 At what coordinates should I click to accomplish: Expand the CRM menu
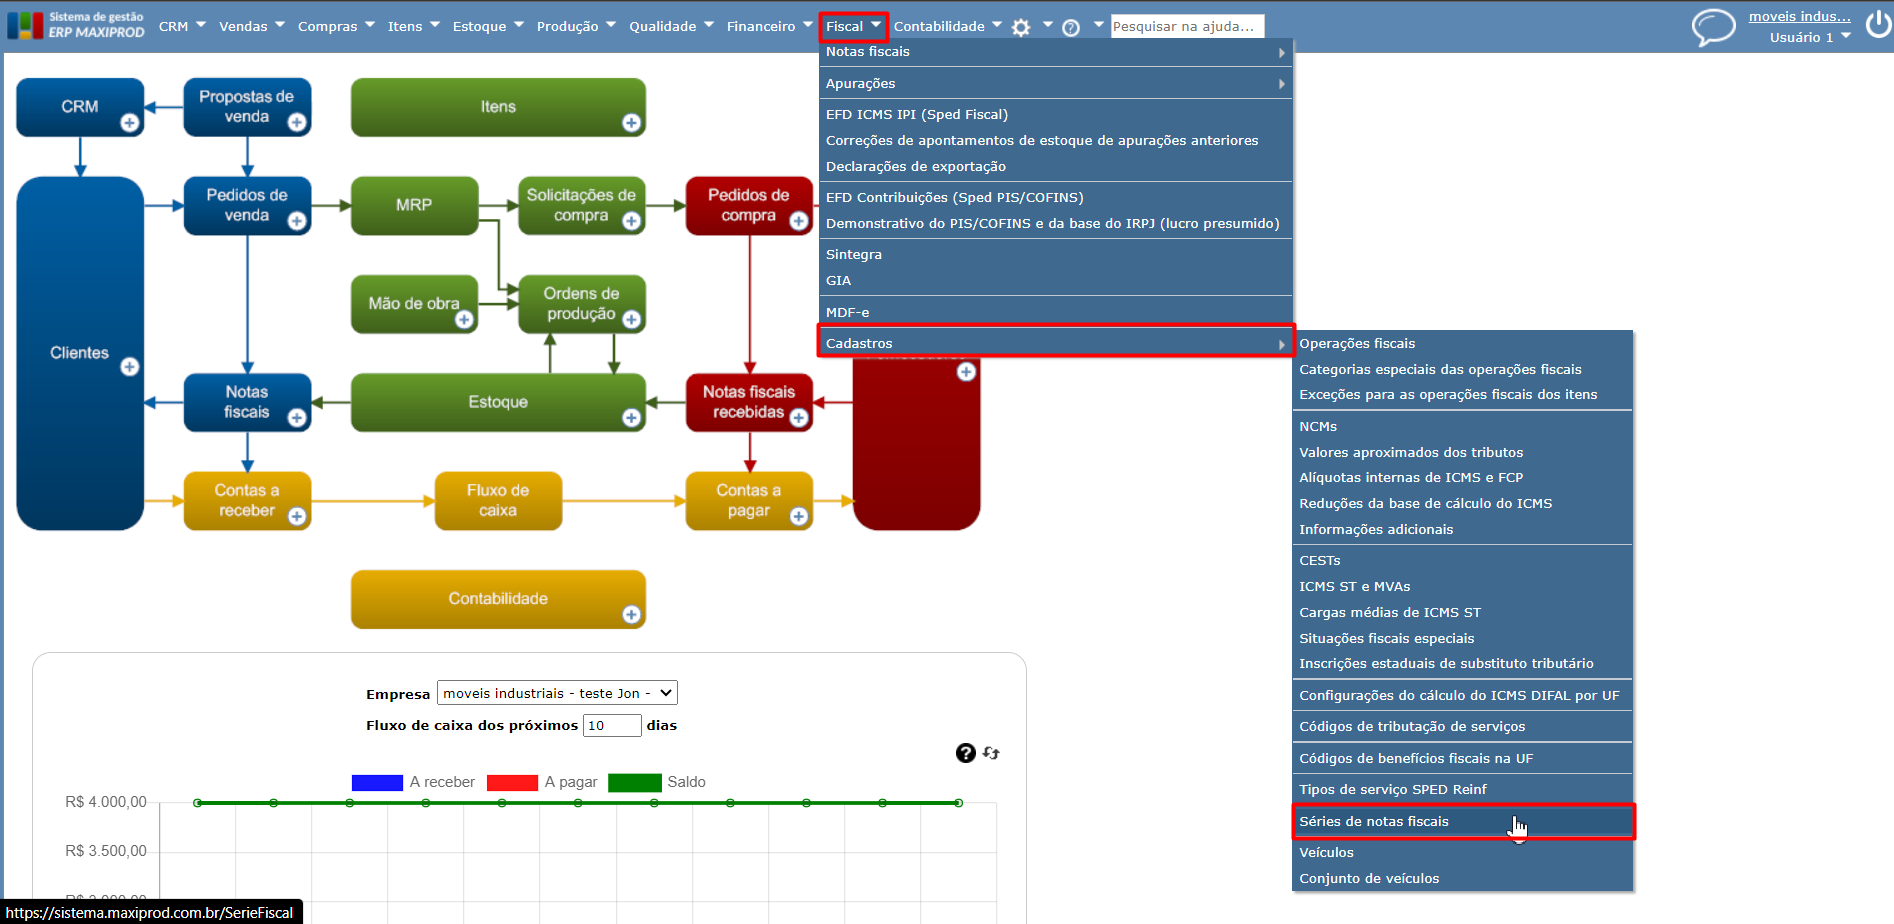pos(182,26)
